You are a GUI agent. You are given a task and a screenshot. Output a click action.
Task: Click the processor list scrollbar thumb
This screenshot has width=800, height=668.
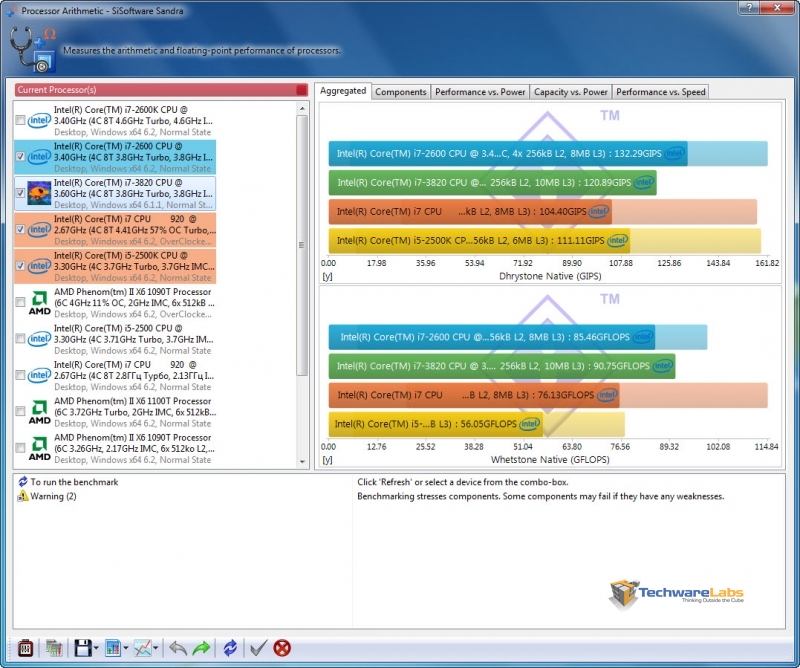tap(302, 245)
